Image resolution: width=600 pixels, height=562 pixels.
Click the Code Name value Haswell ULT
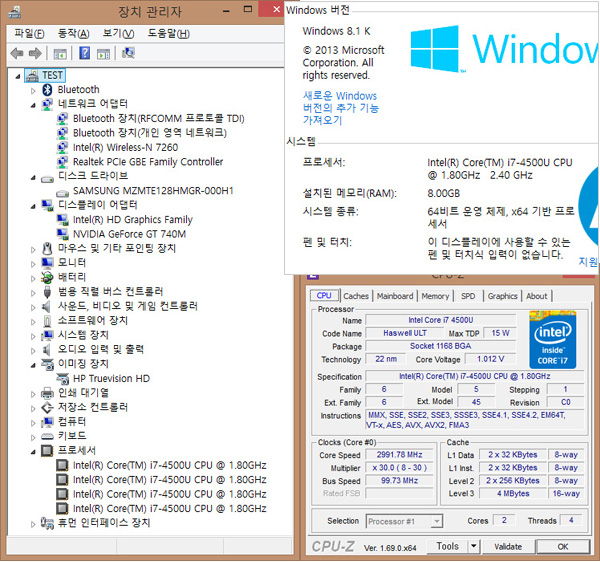click(x=405, y=333)
